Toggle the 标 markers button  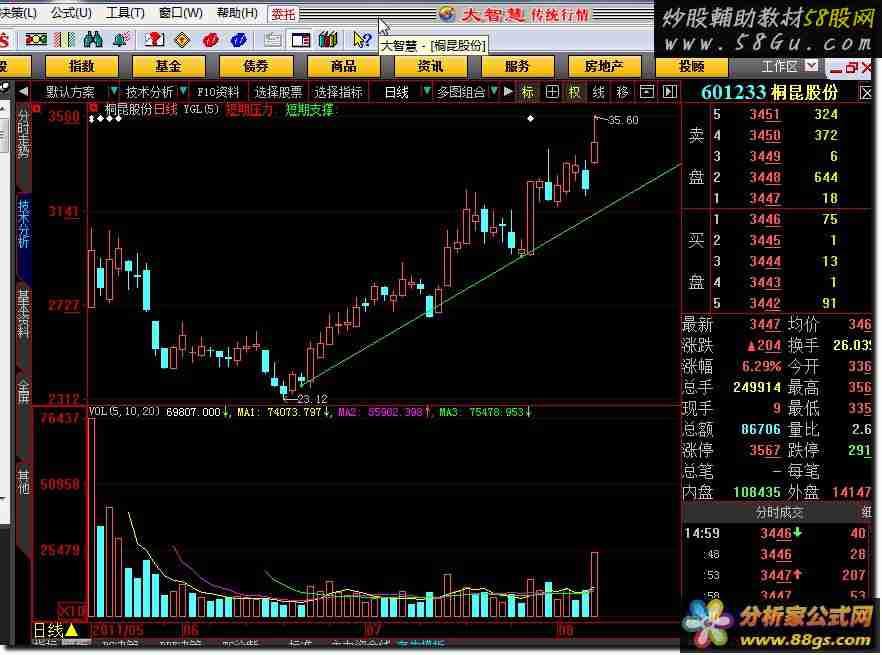528,92
